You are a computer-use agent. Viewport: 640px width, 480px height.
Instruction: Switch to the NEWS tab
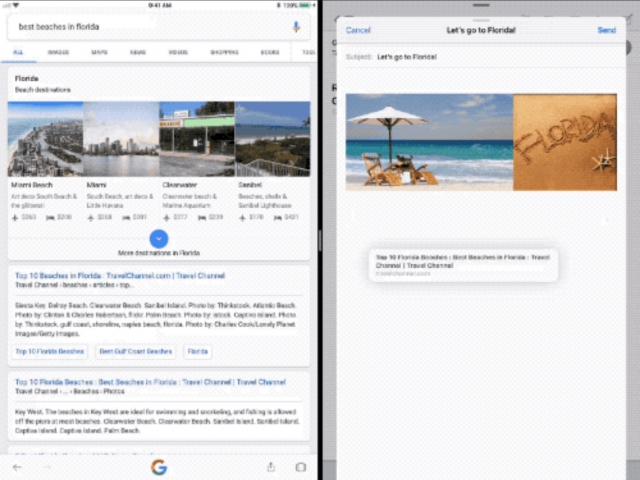138,52
